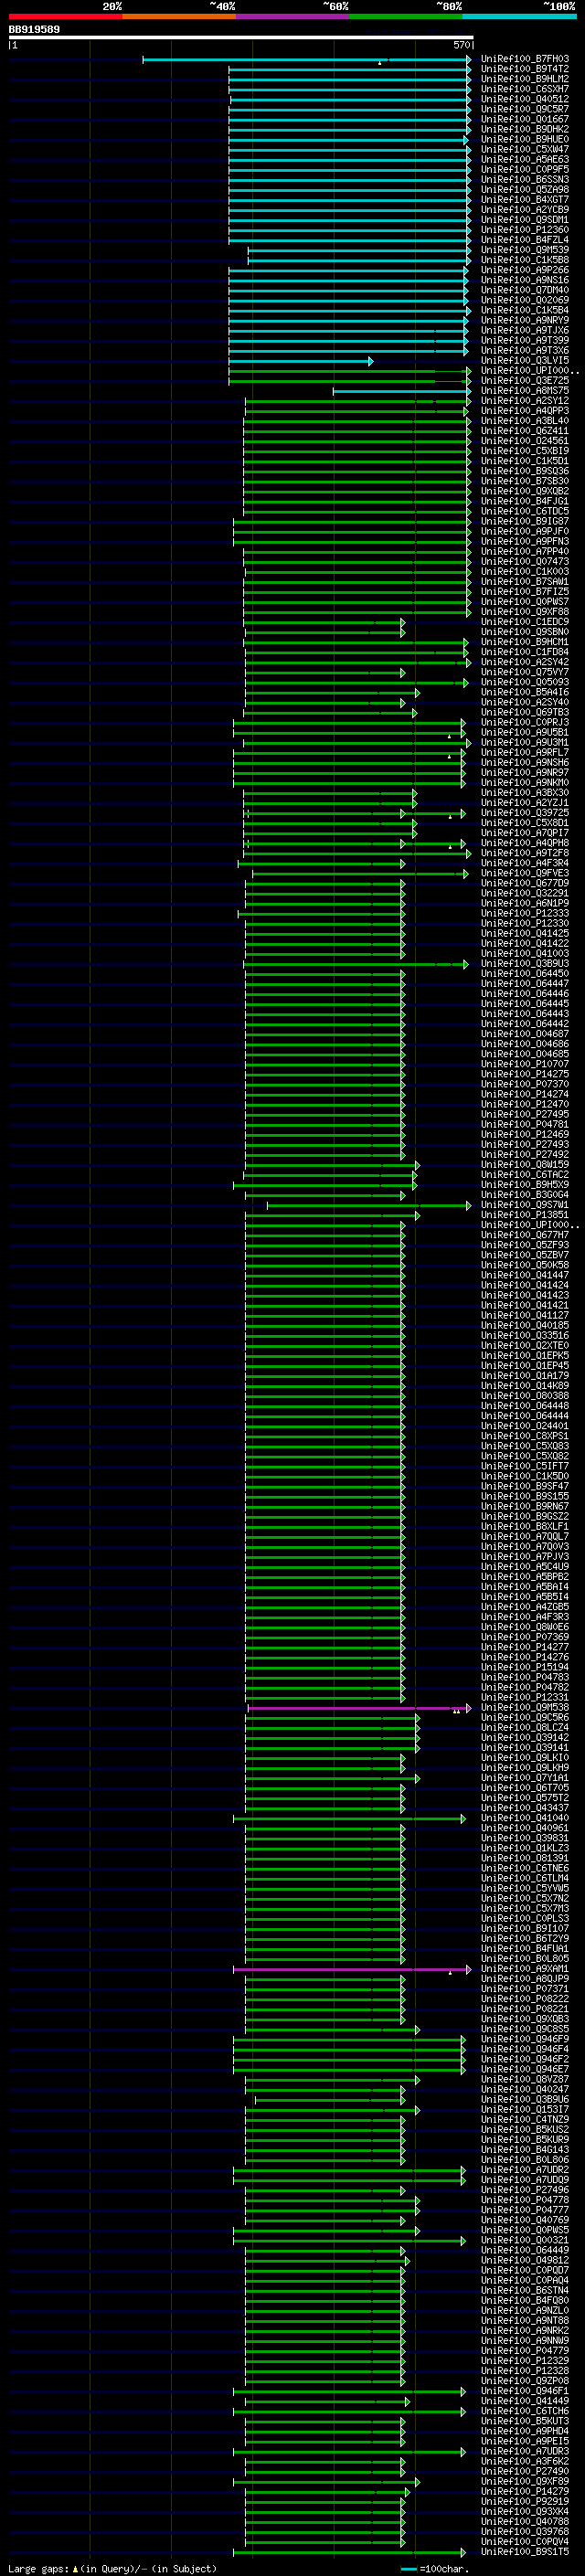The width and height of the screenshot is (585, 2576).
Task: Select the UniRef100_Q9XF89 label
Action: pyautogui.click(x=525, y=2482)
